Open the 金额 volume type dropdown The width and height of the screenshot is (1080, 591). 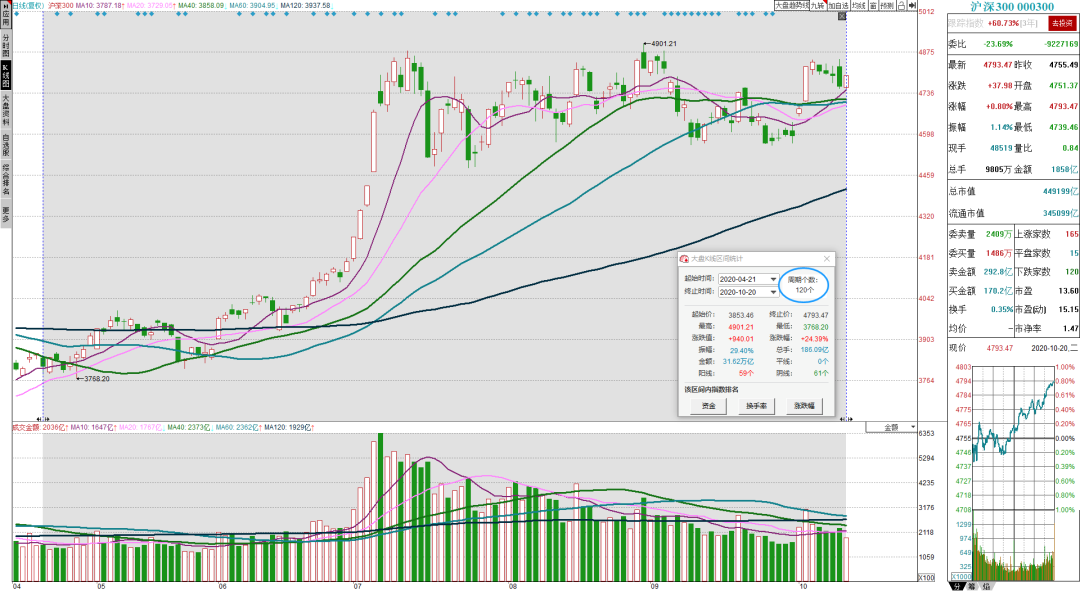[x=891, y=427]
